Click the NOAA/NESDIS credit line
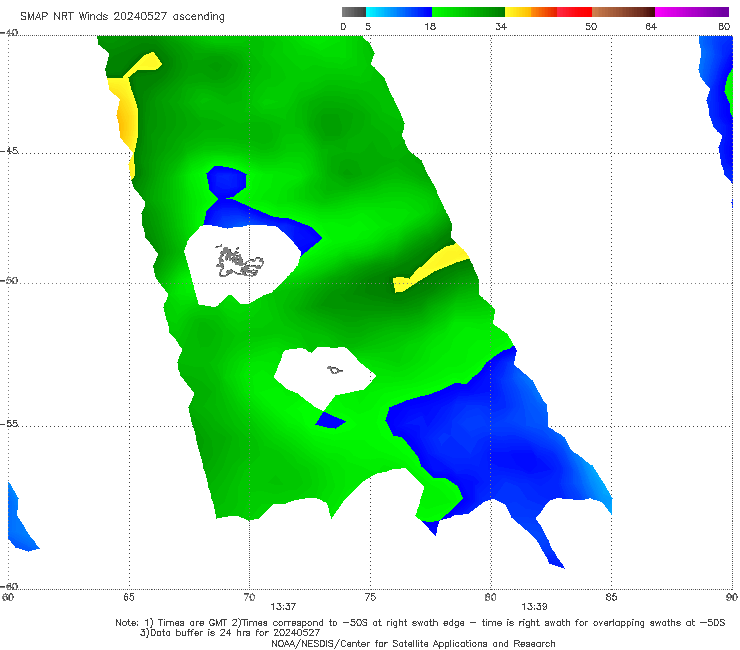The height and width of the screenshot is (650, 740). (x=413, y=643)
